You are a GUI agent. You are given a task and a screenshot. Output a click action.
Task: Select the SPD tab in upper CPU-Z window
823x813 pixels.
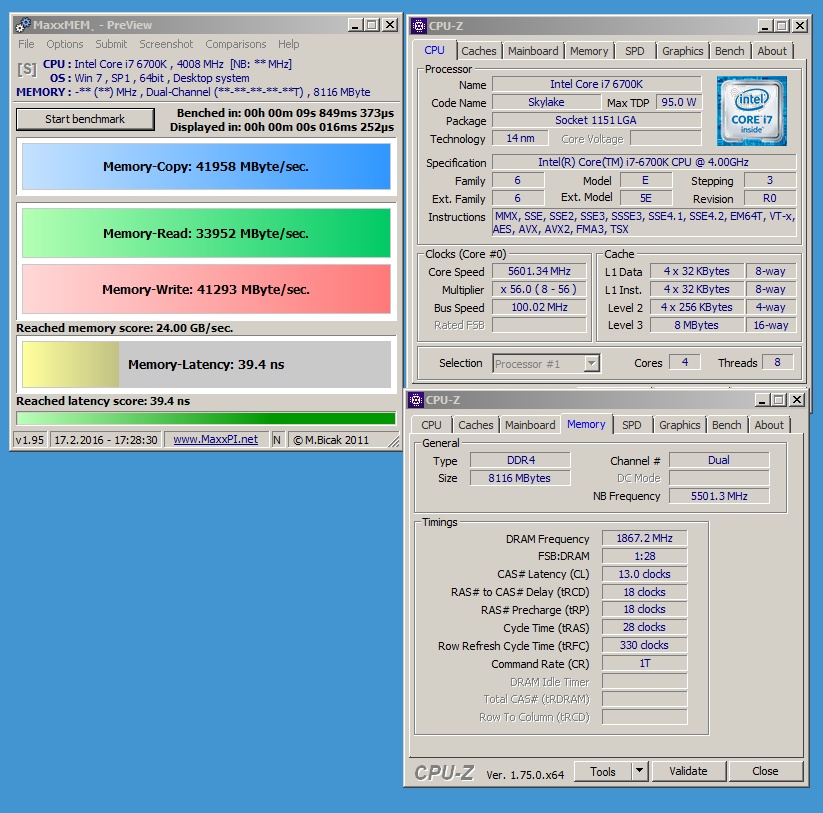[635, 51]
